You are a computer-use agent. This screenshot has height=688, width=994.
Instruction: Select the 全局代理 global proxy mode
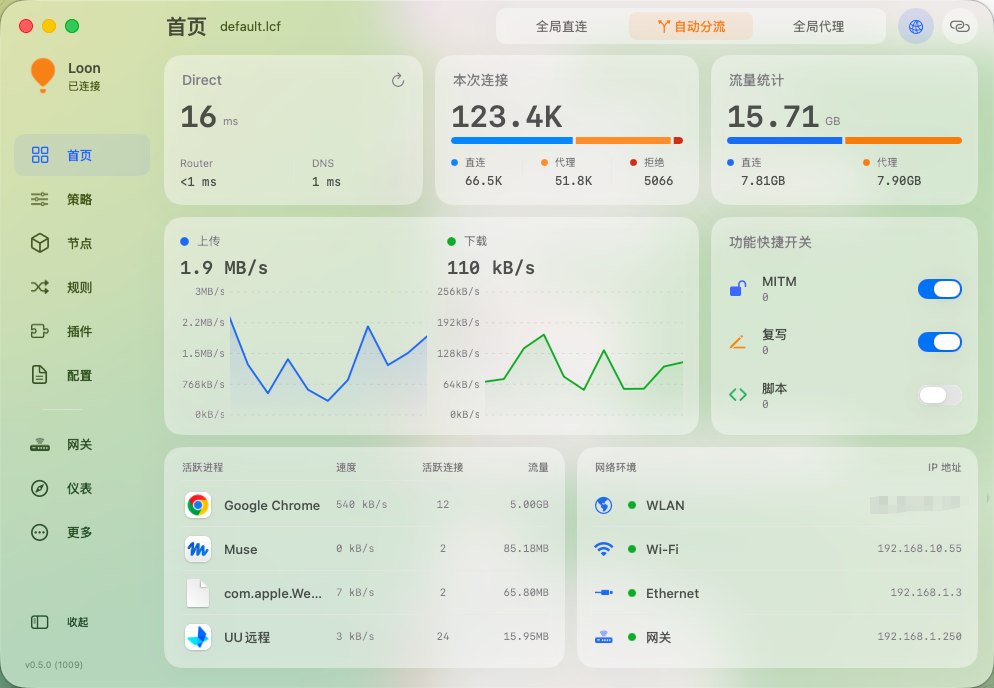click(x=818, y=27)
